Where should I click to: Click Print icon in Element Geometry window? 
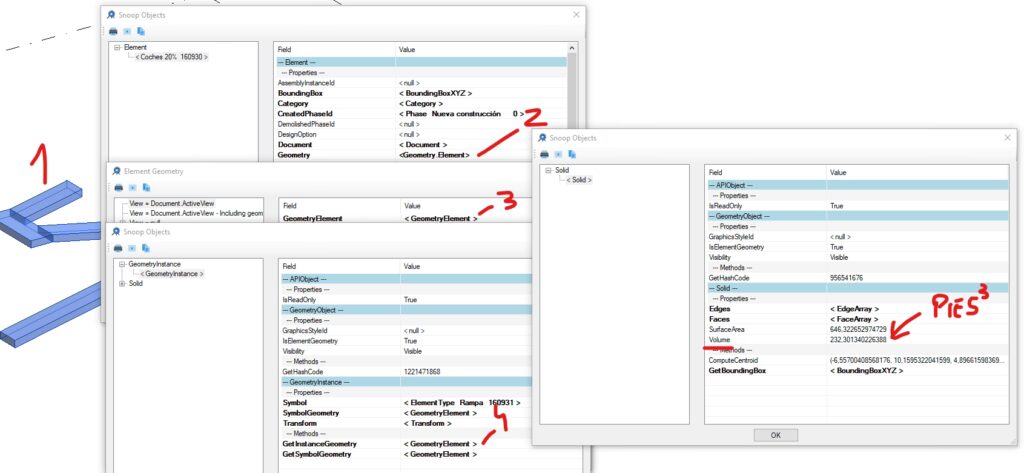coord(119,187)
